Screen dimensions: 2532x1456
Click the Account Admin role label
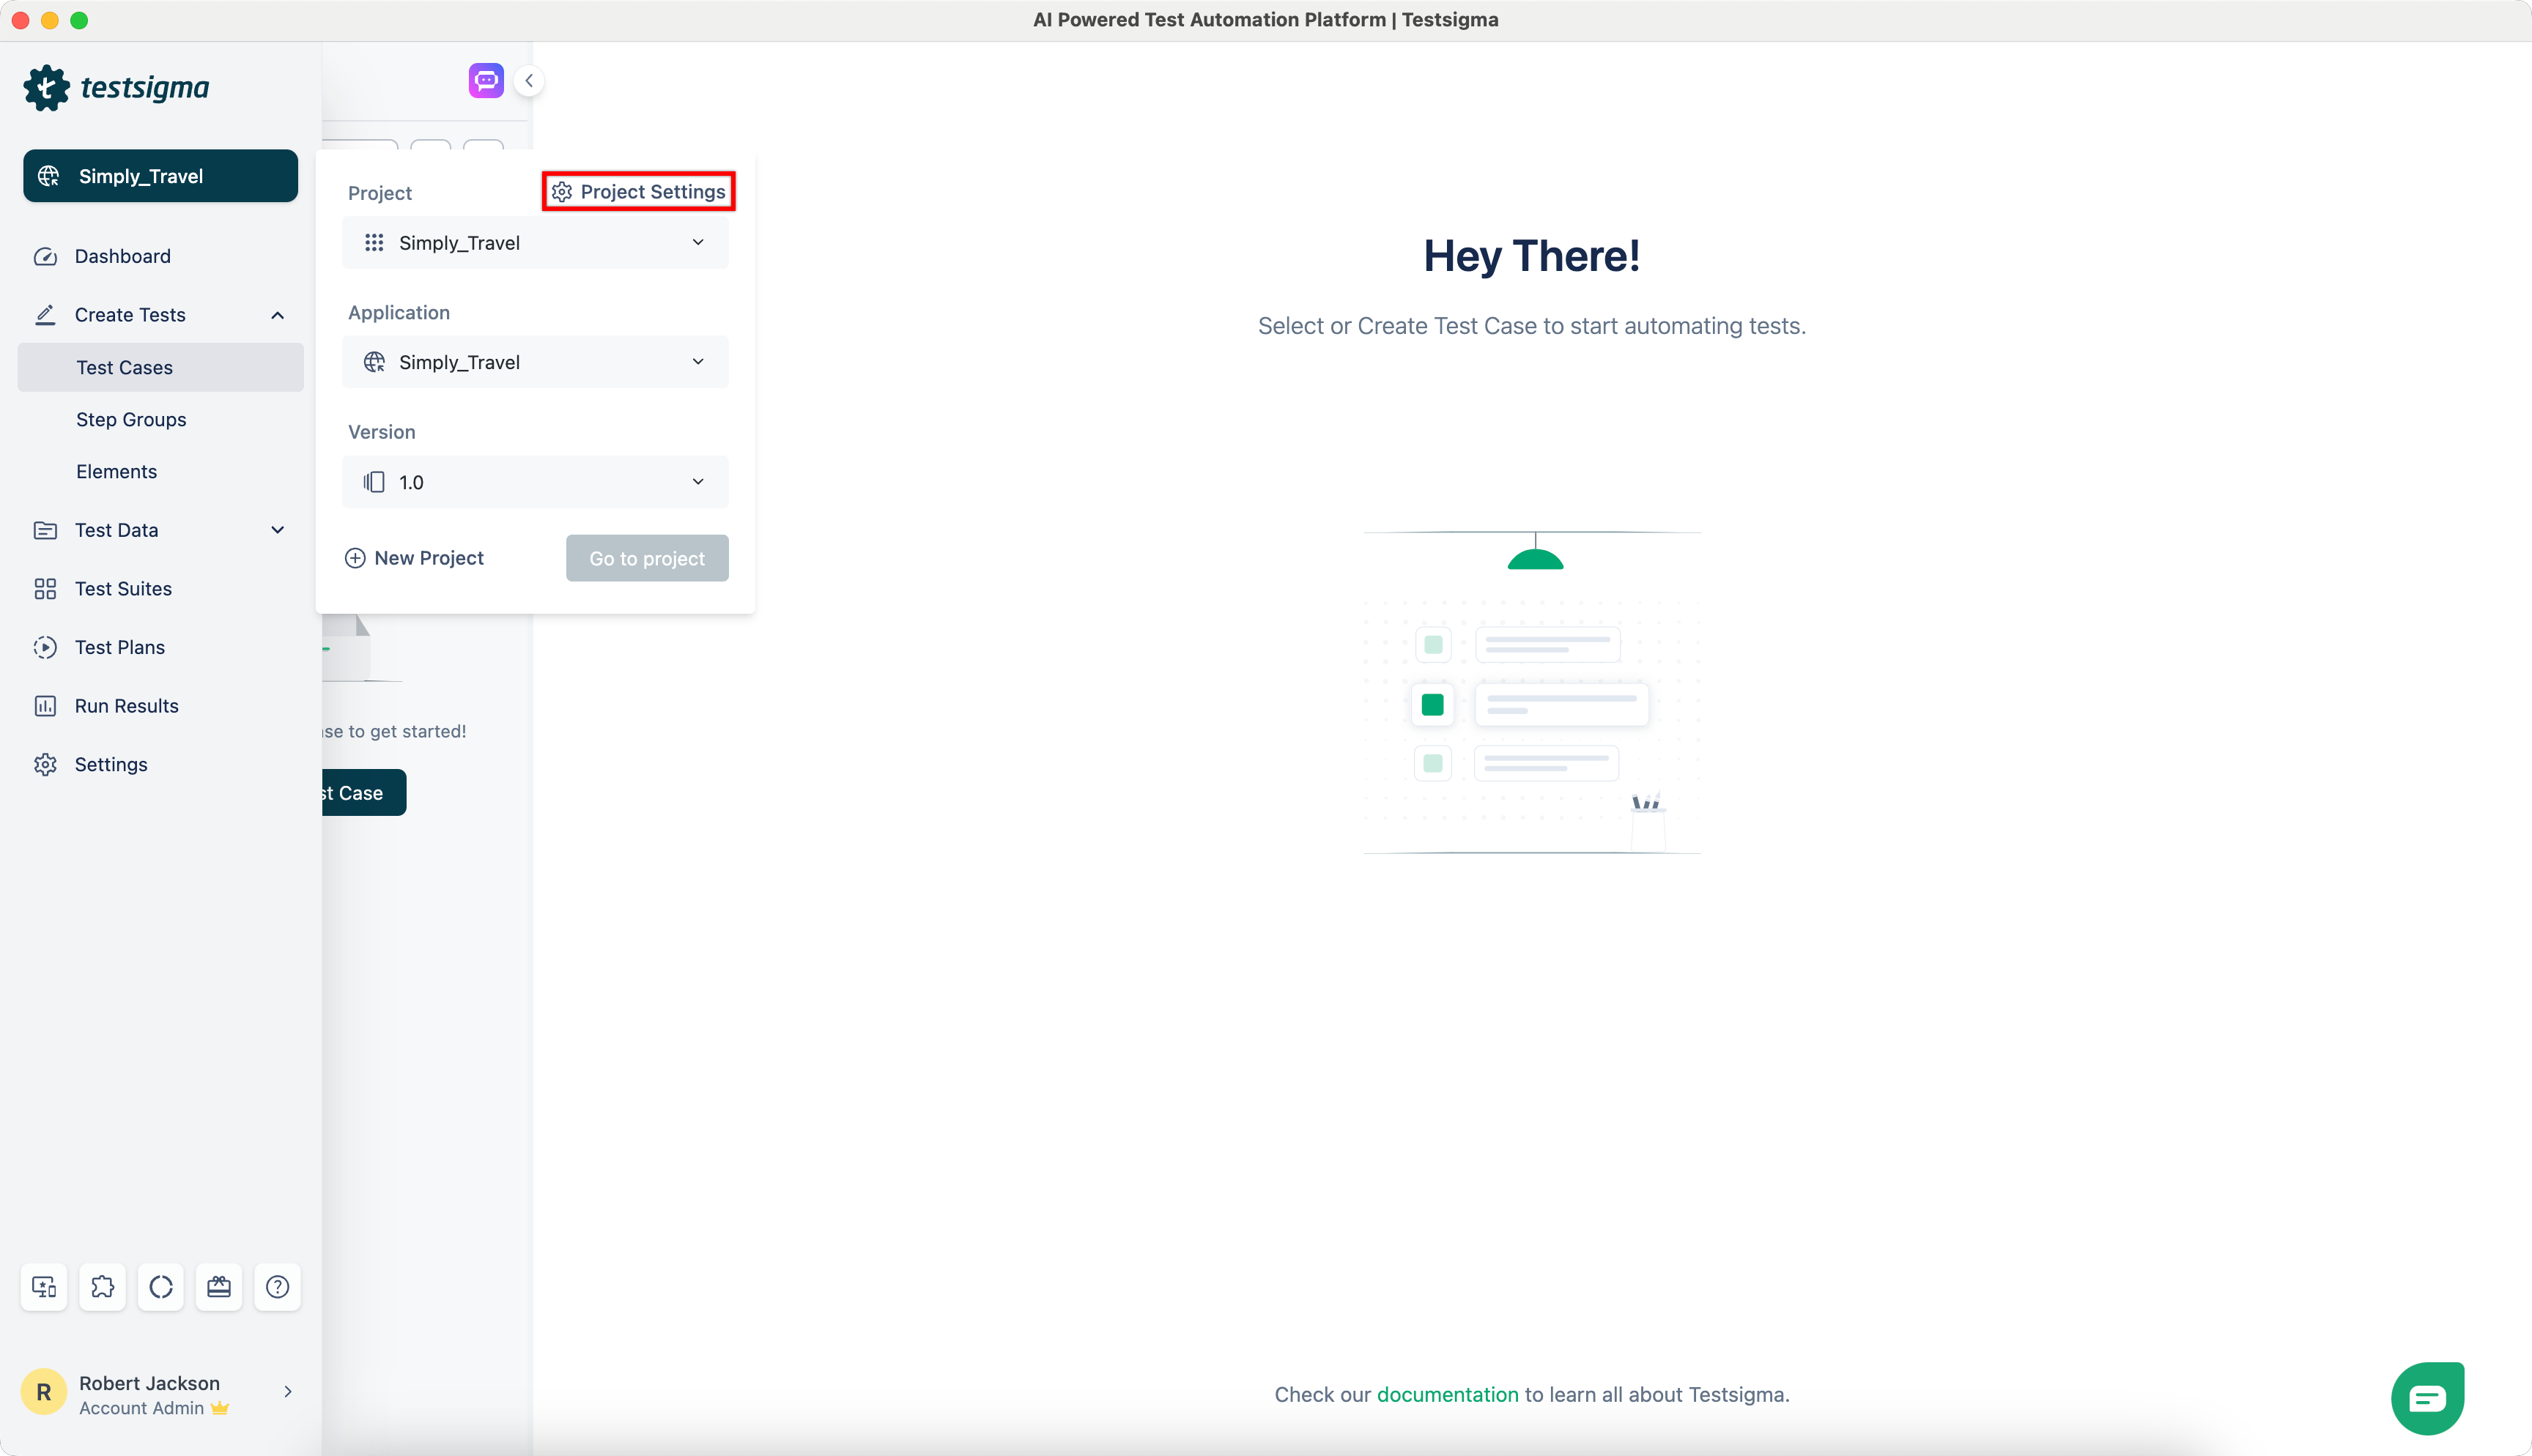[x=141, y=1408]
